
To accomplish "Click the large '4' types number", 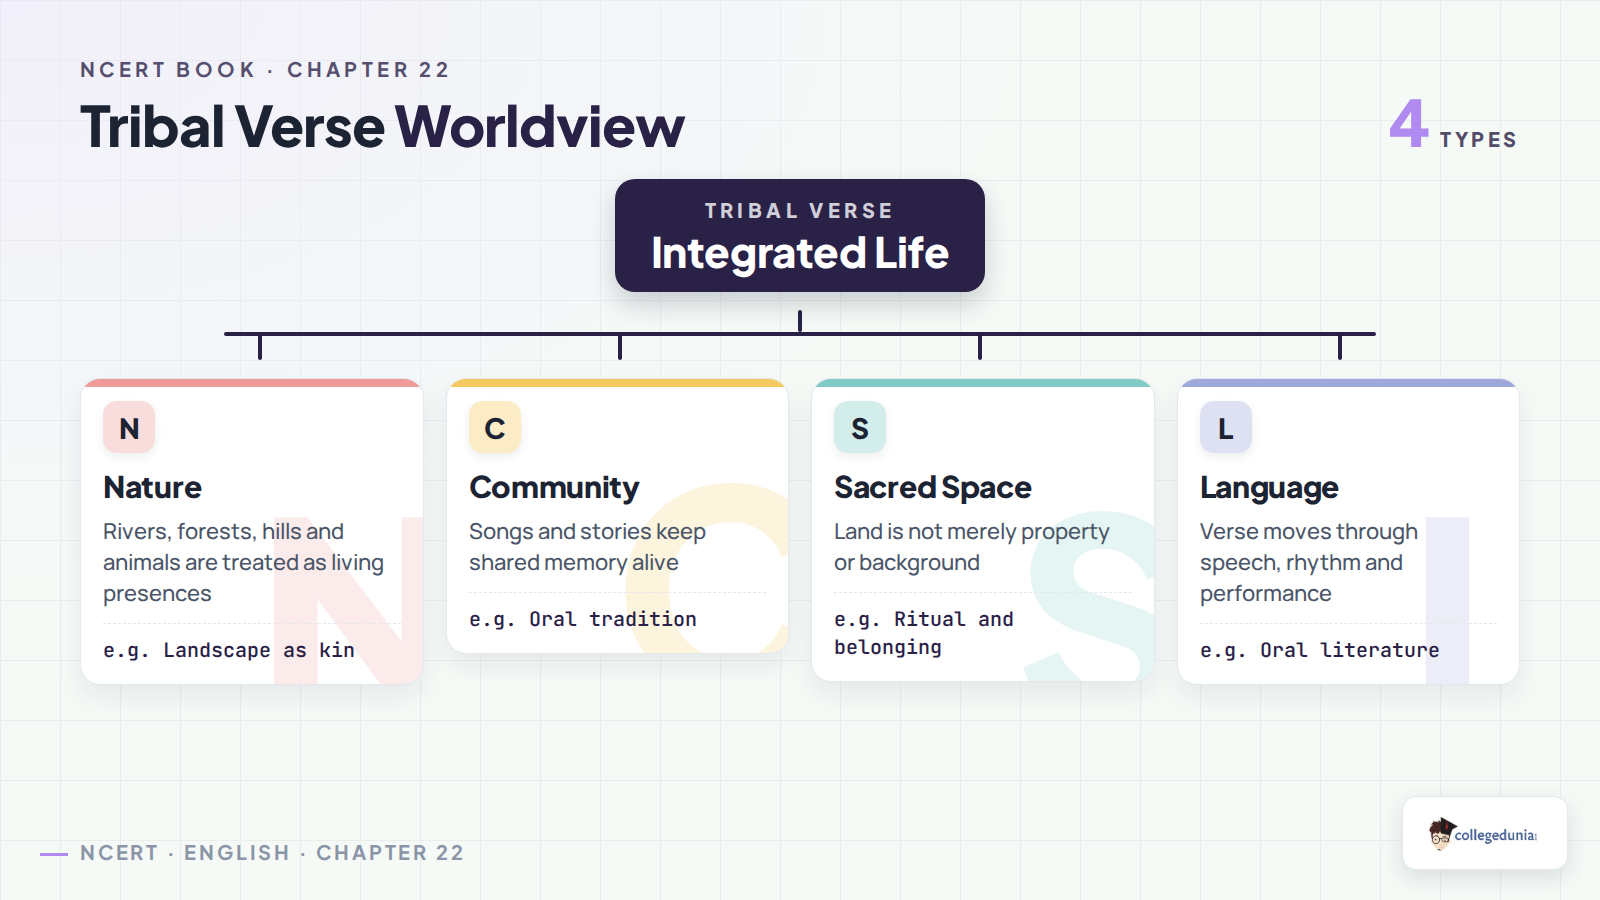I will click(x=1408, y=123).
